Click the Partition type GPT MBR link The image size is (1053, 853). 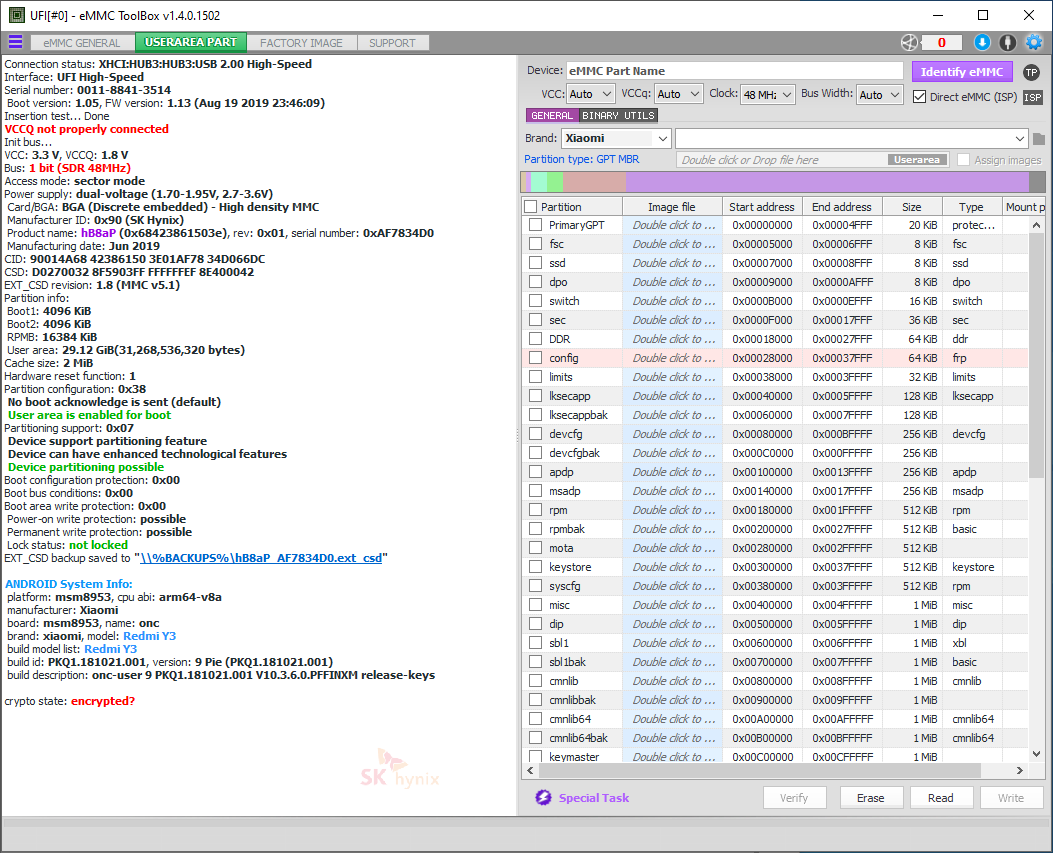click(582, 159)
